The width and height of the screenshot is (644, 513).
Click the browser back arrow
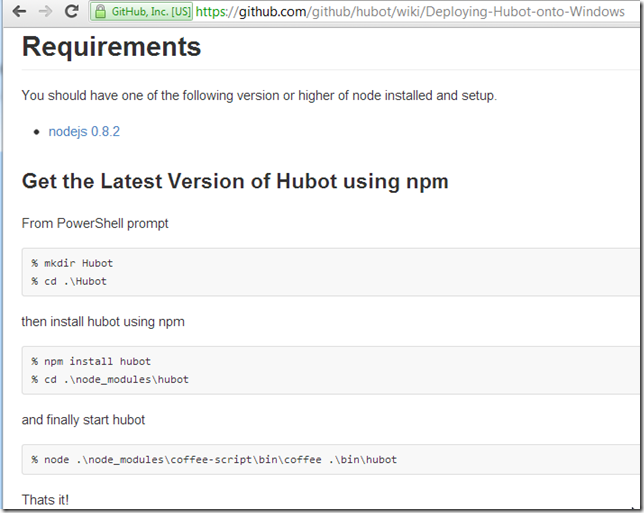point(19,12)
